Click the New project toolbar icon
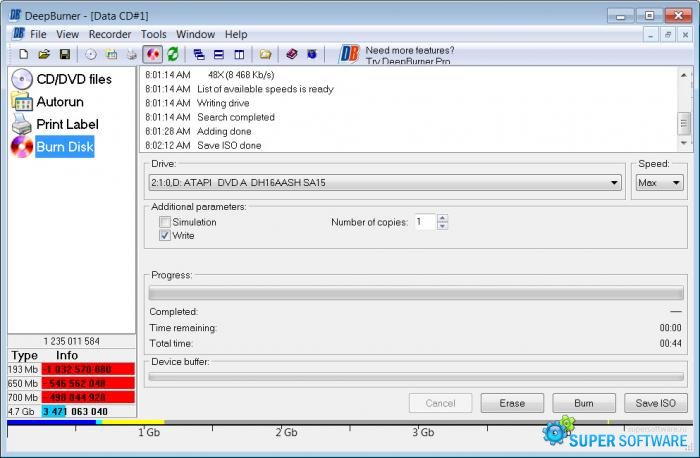 (23, 54)
